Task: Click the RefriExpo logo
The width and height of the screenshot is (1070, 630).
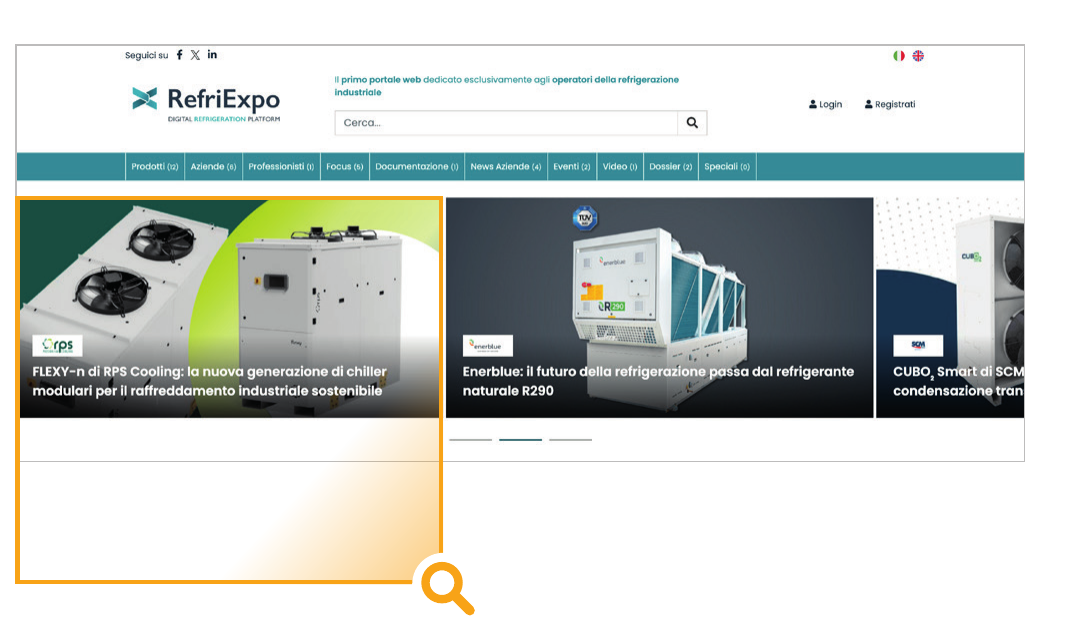Action: (205, 104)
